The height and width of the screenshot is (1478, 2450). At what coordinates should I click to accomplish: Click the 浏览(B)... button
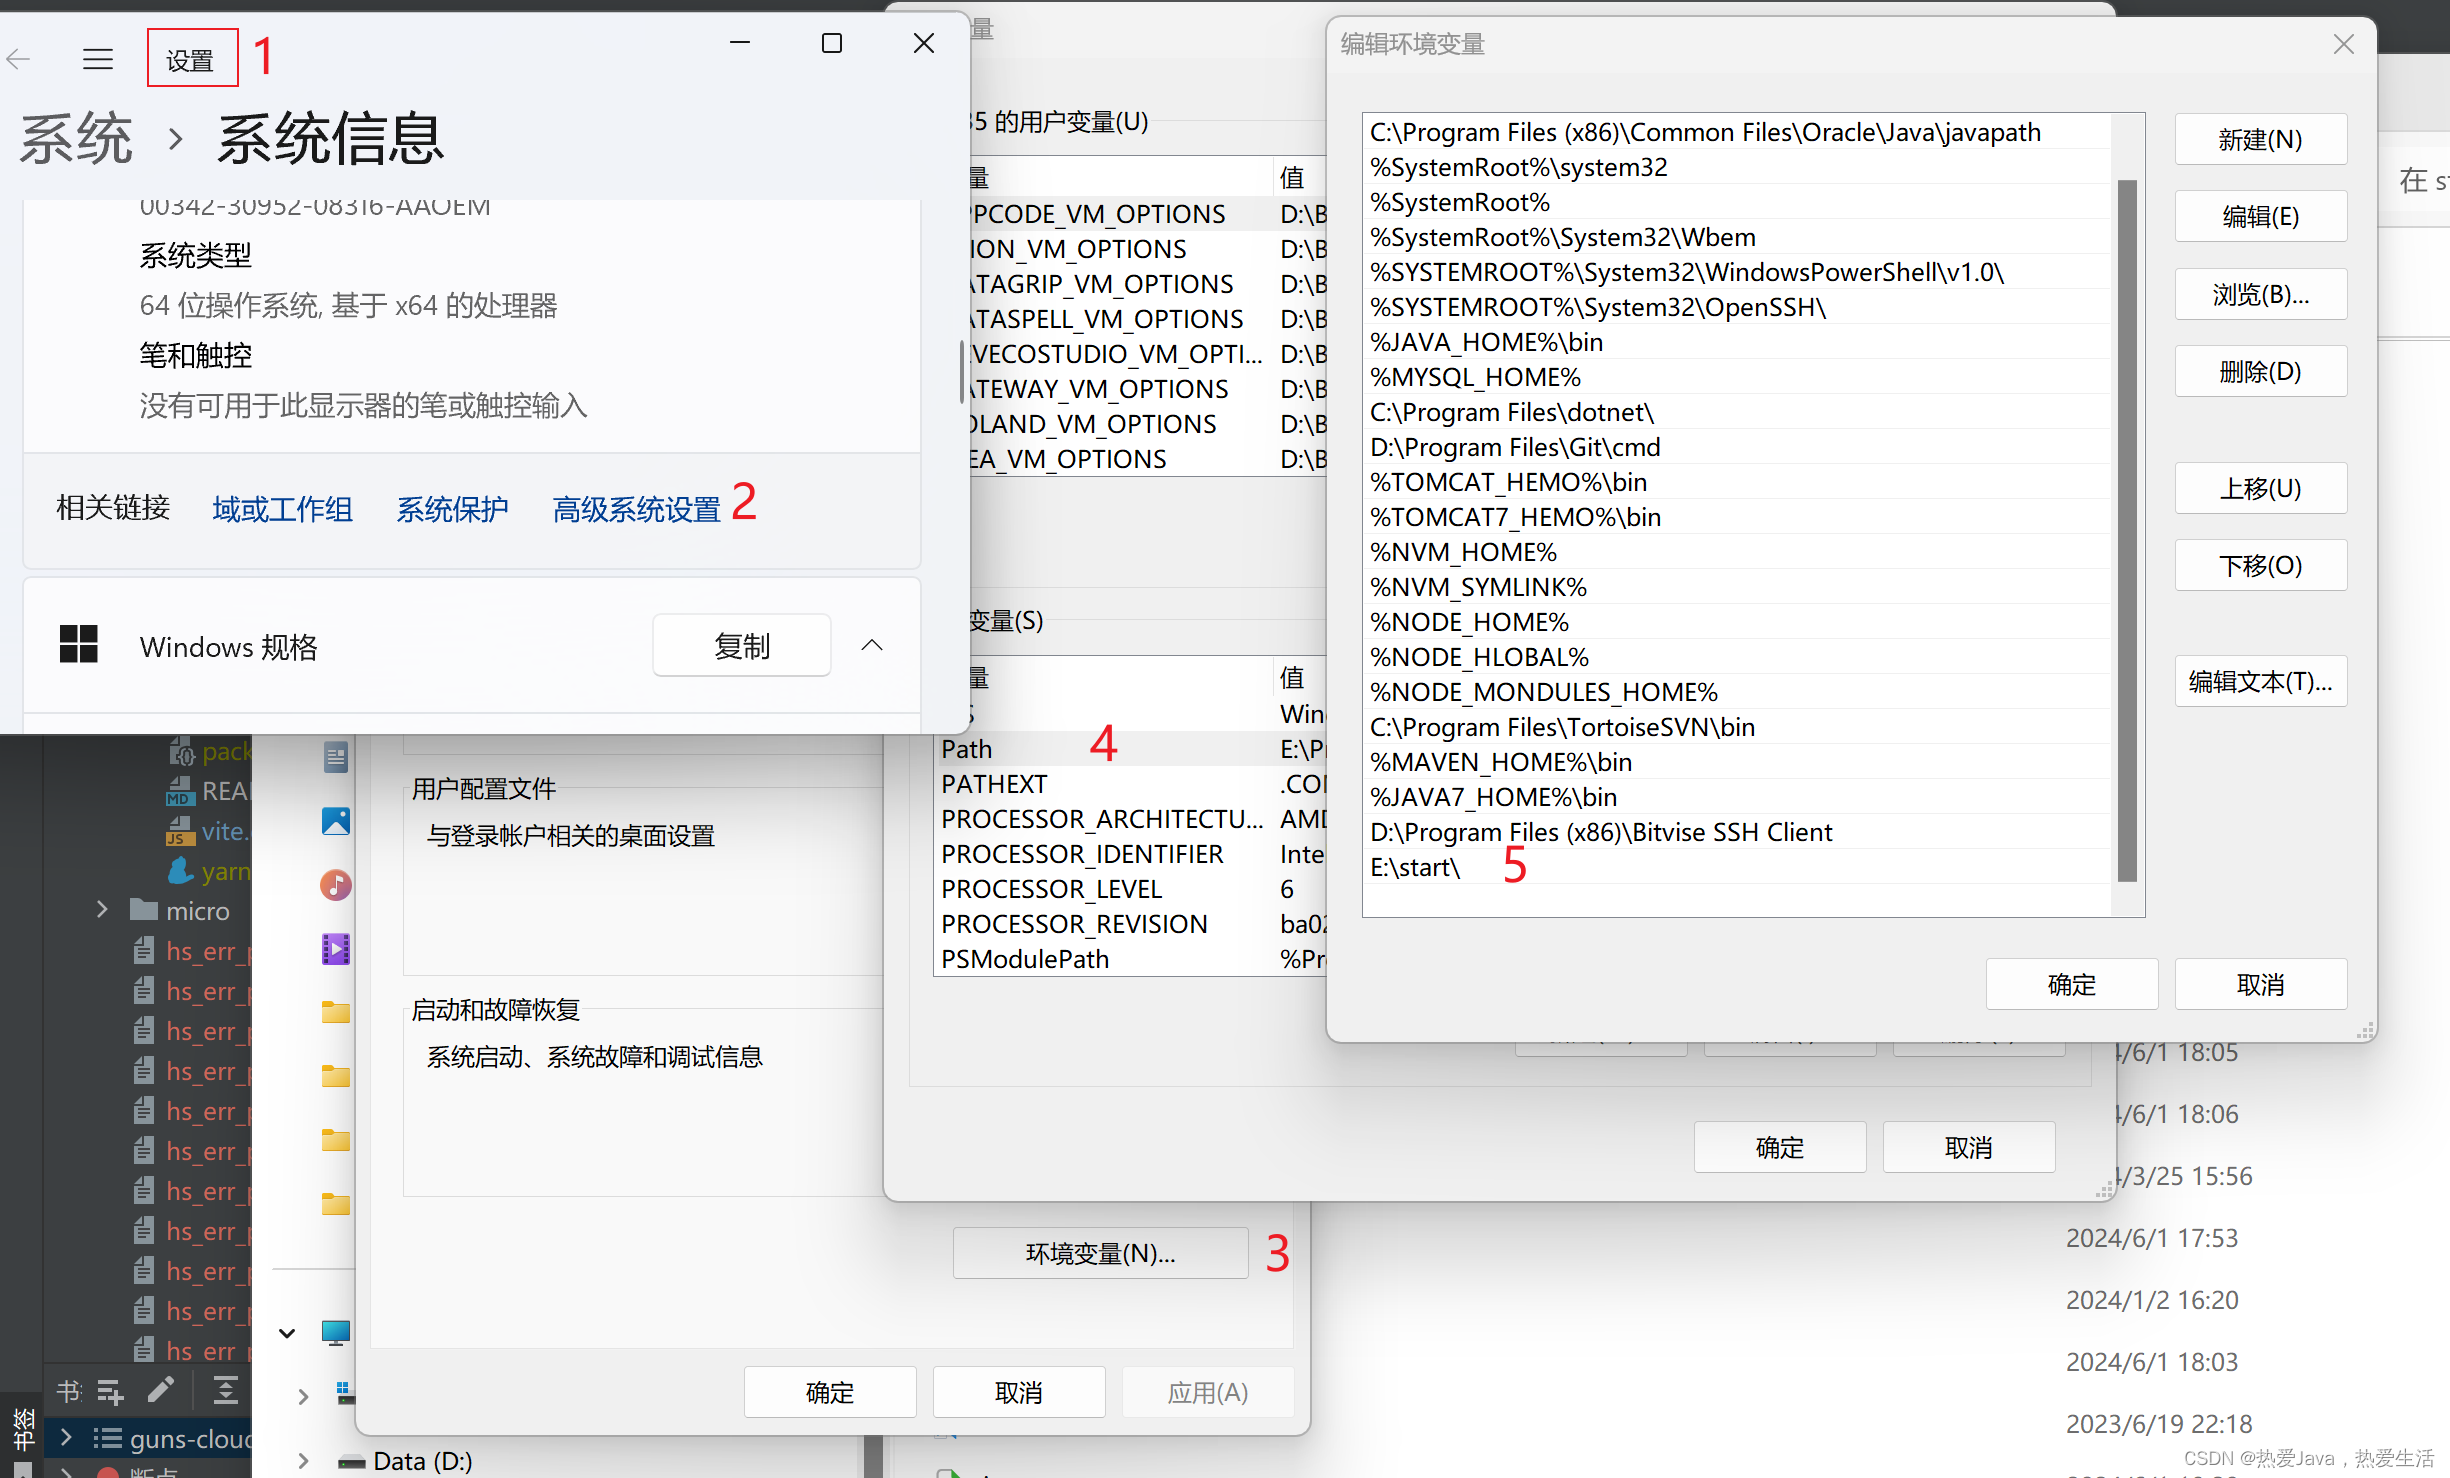tap(2260, 294)
